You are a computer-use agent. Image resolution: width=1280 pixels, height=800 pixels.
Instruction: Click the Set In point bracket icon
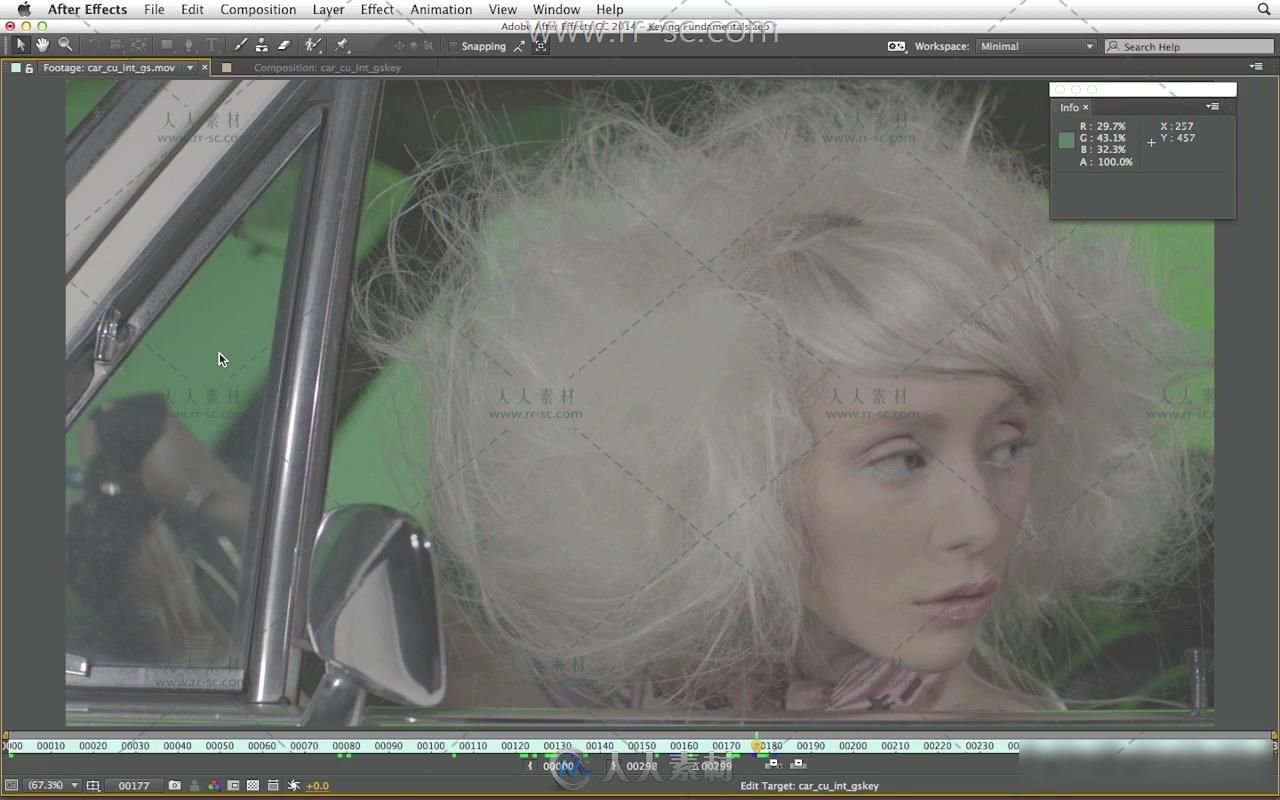point(530,767)
